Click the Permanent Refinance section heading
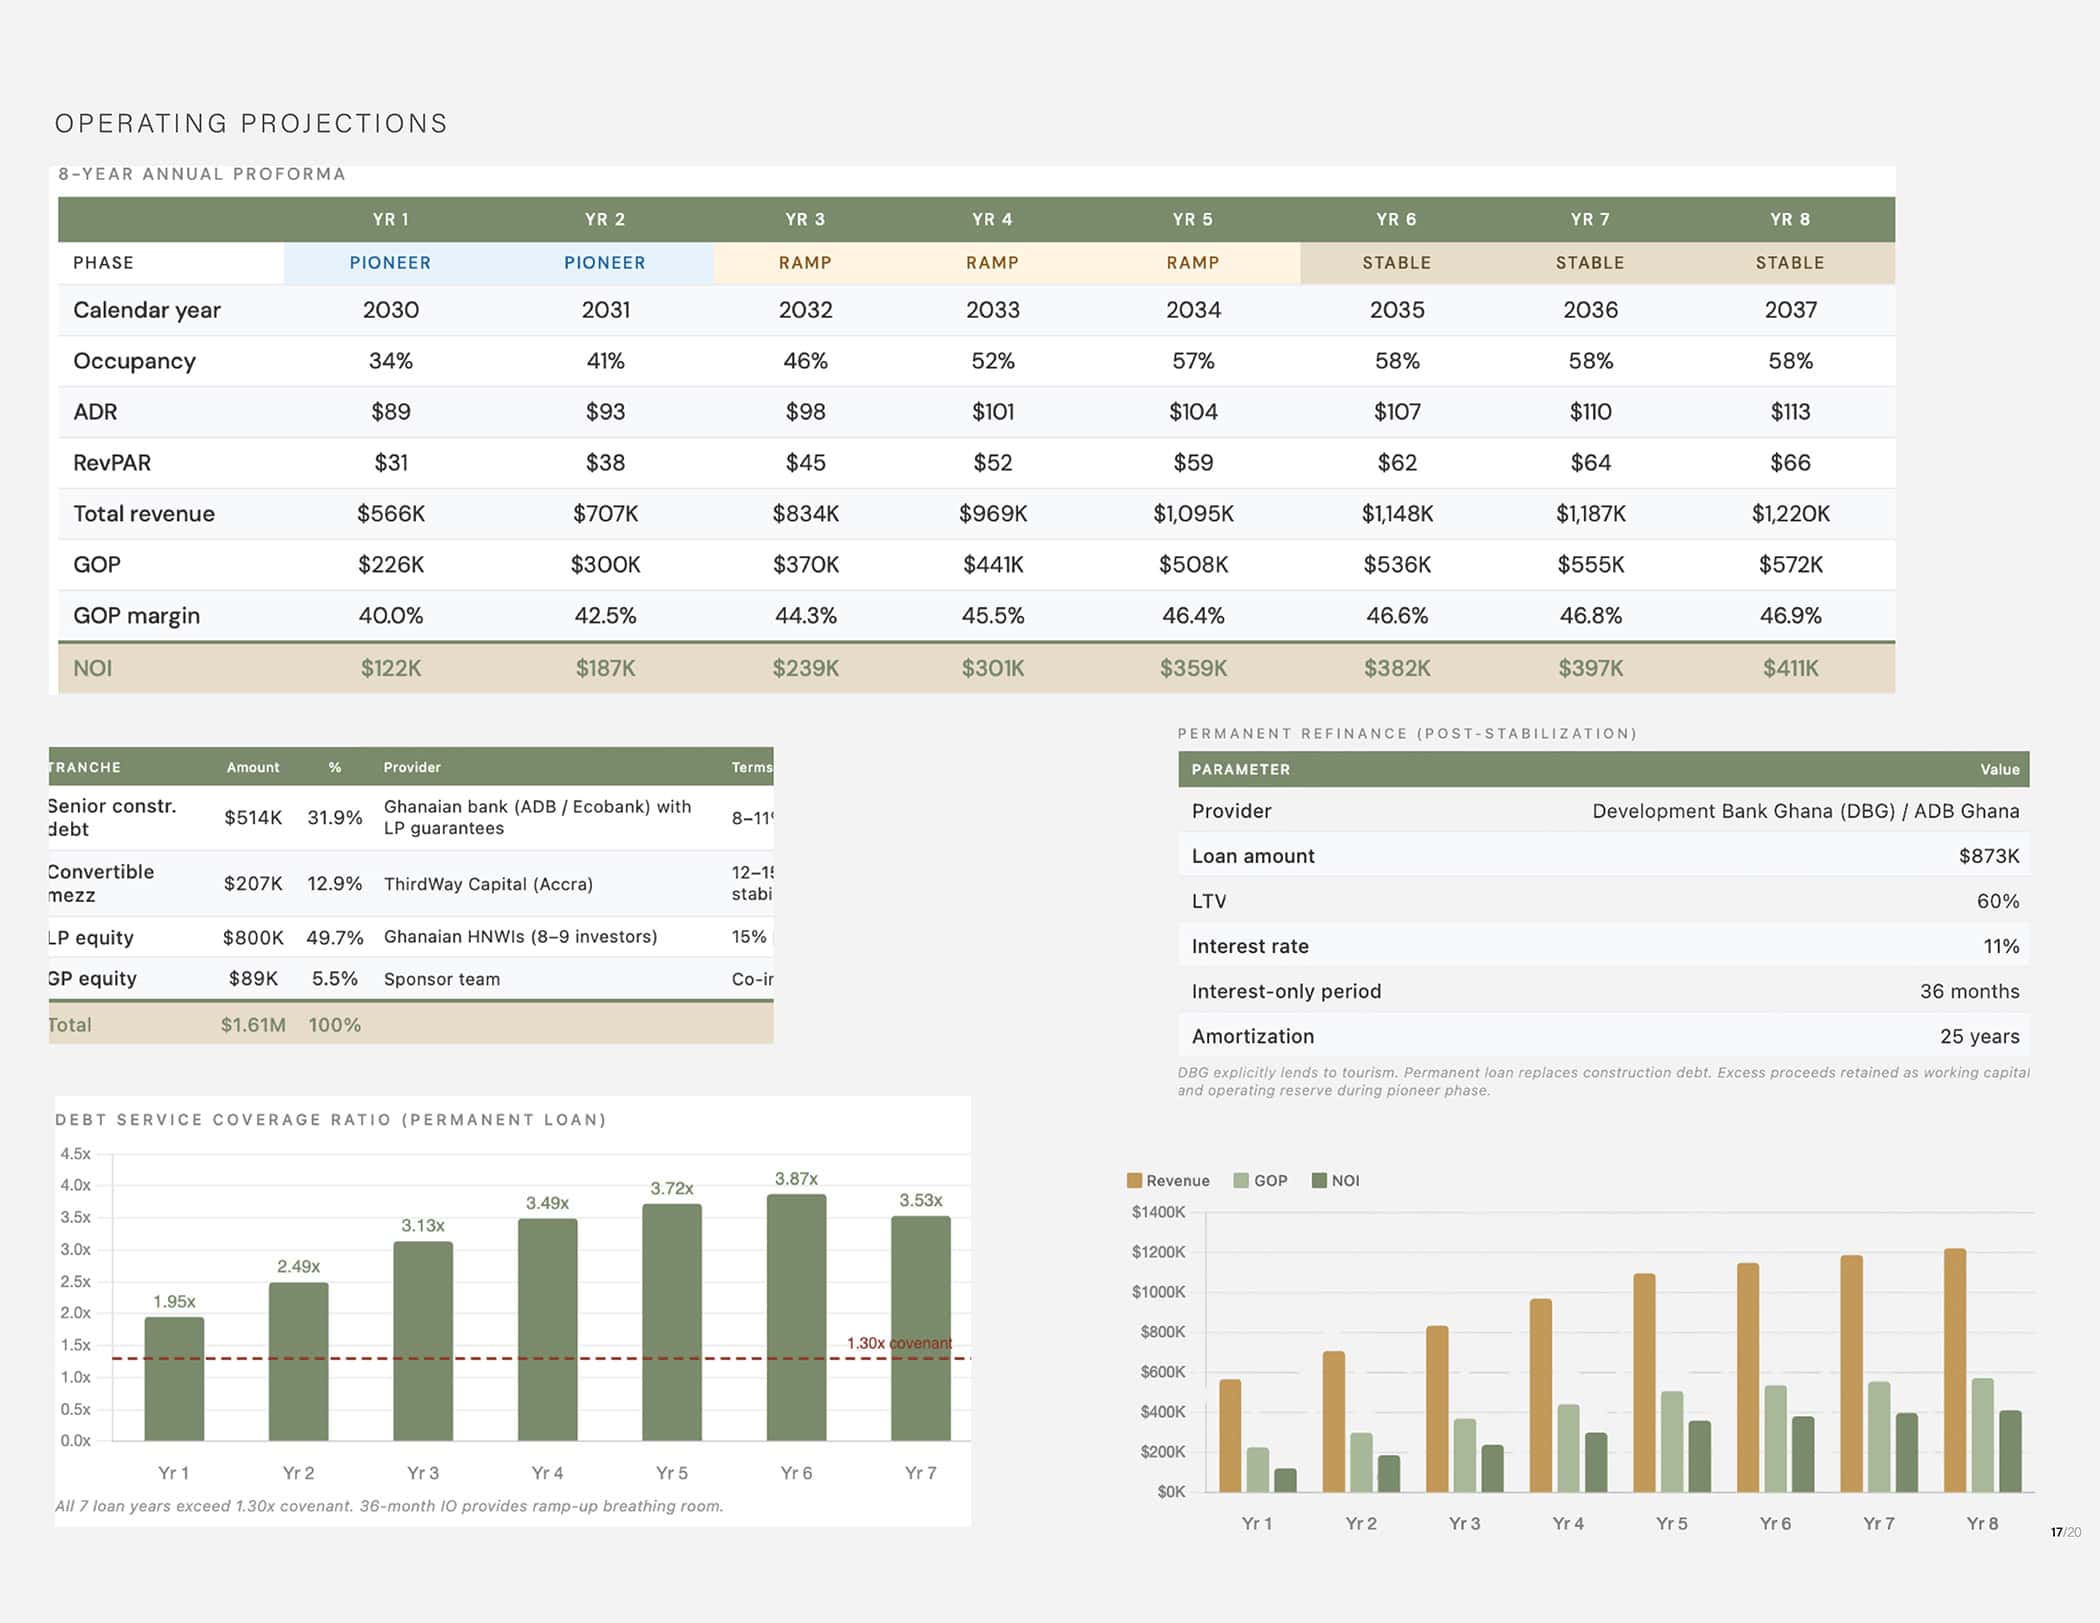This screenshot has height=1623, width=2100. coord(1407,733)
